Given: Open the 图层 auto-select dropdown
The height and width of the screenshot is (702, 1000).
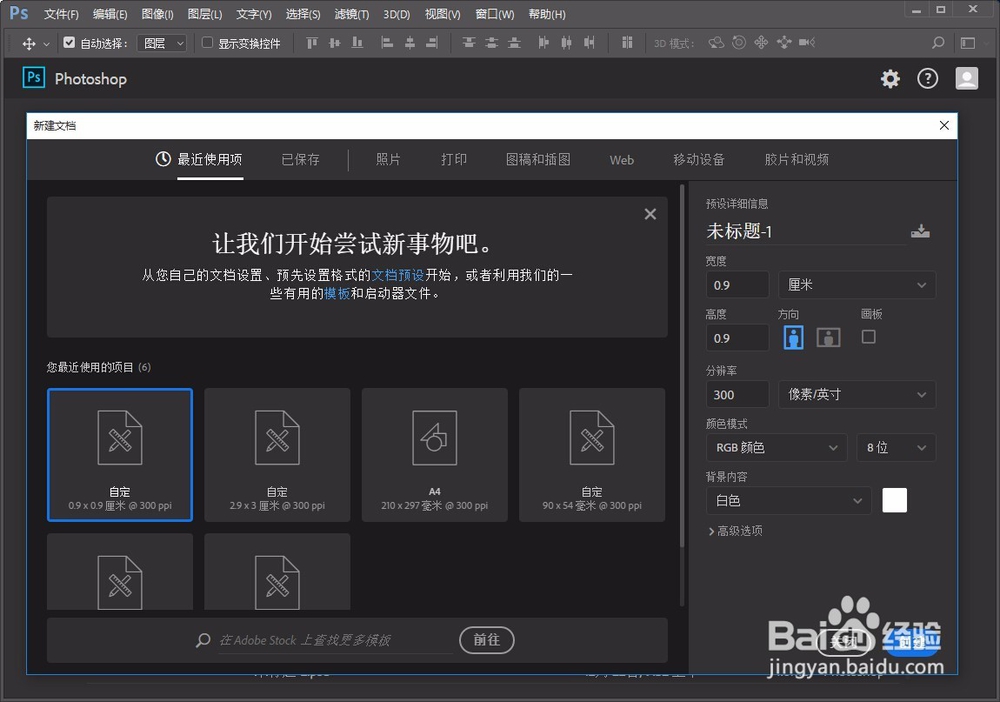Looking at the screenshot, I should (x=162, y=43).
